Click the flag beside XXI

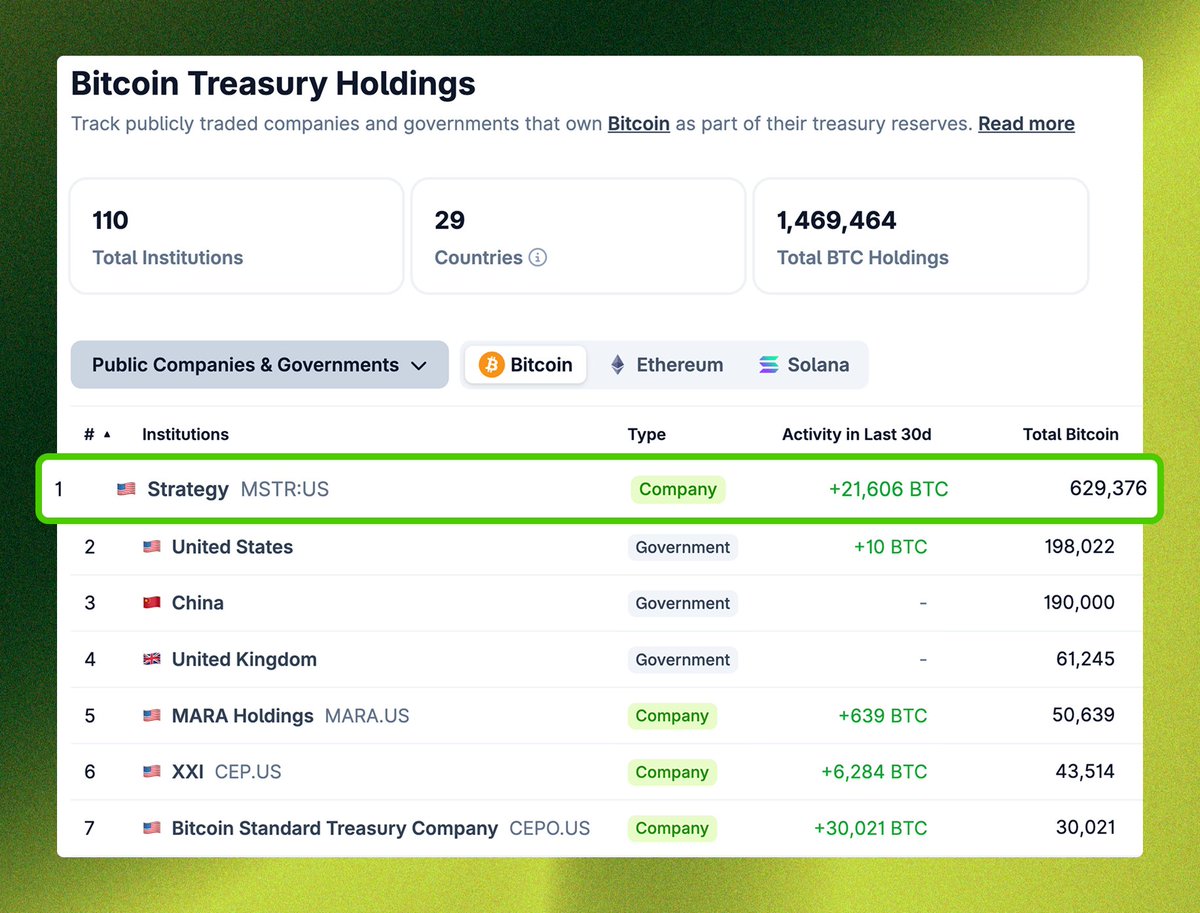(151, 772)
